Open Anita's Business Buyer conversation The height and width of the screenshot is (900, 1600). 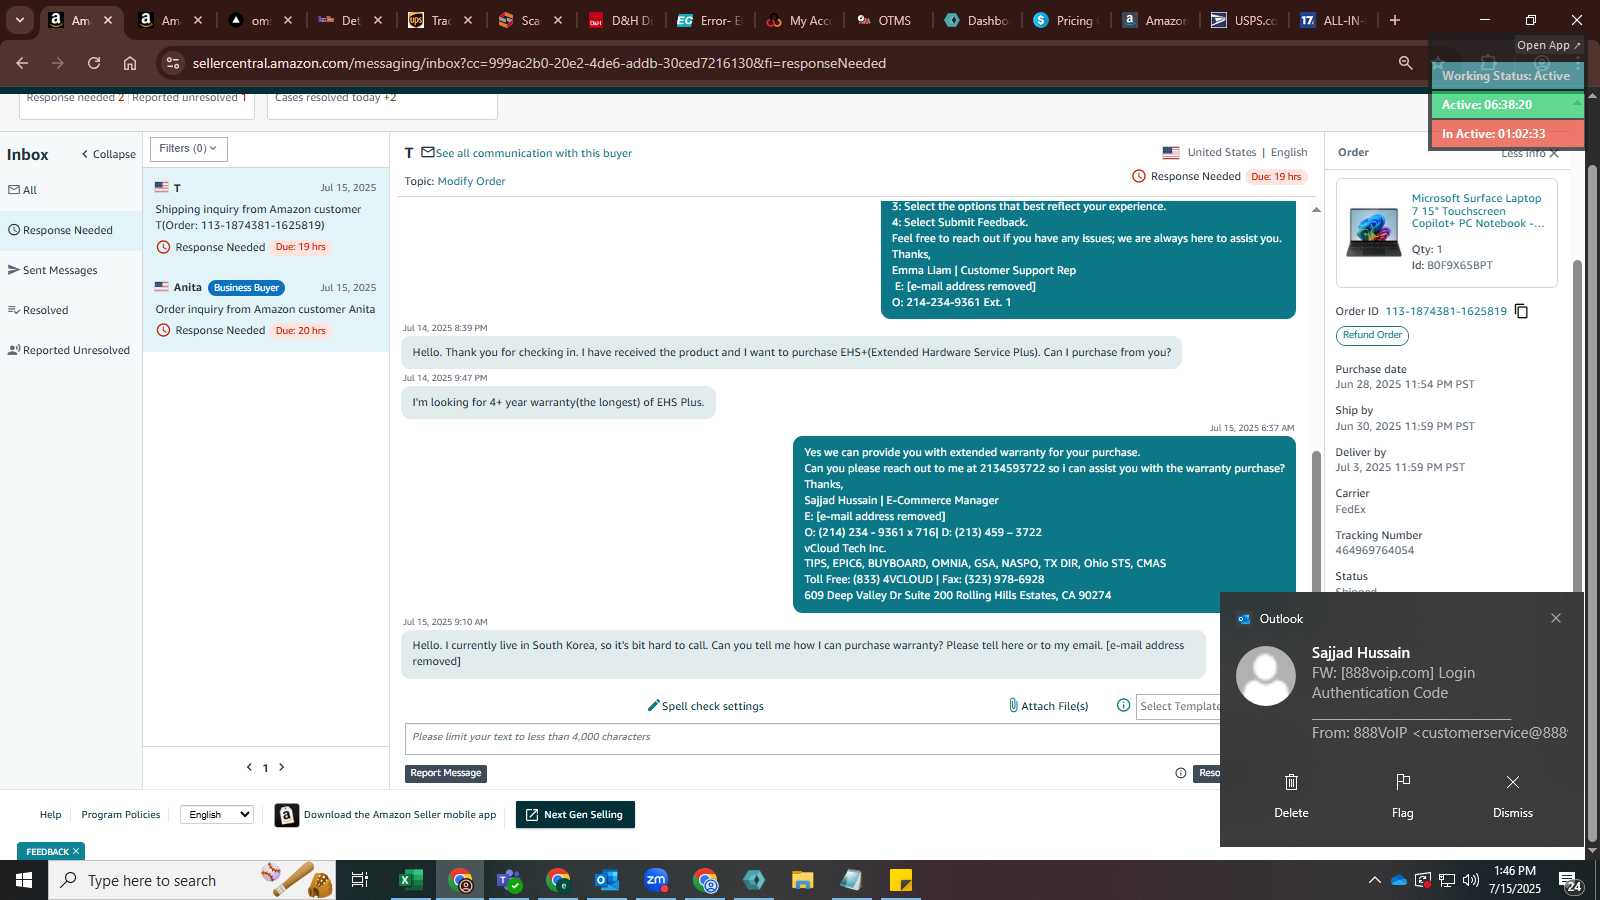coord(265,309)
